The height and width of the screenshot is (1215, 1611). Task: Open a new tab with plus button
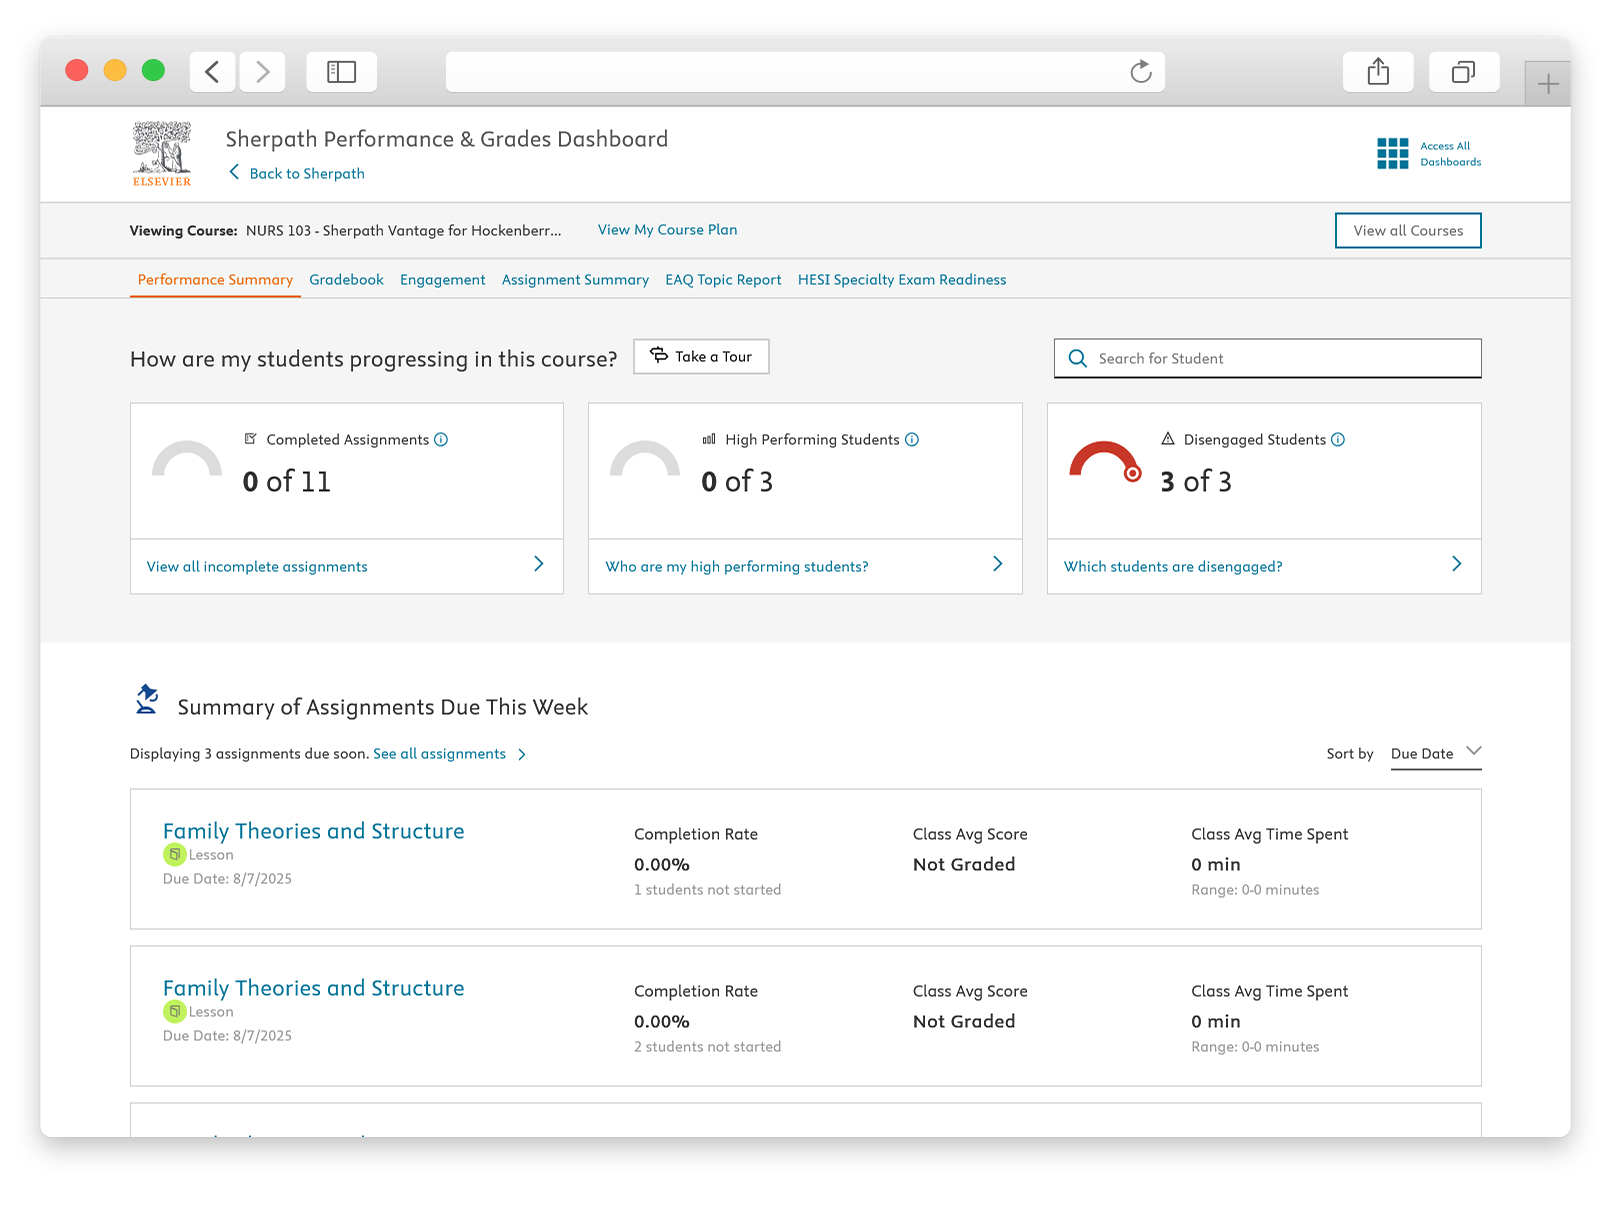(x=1548, y=84)
